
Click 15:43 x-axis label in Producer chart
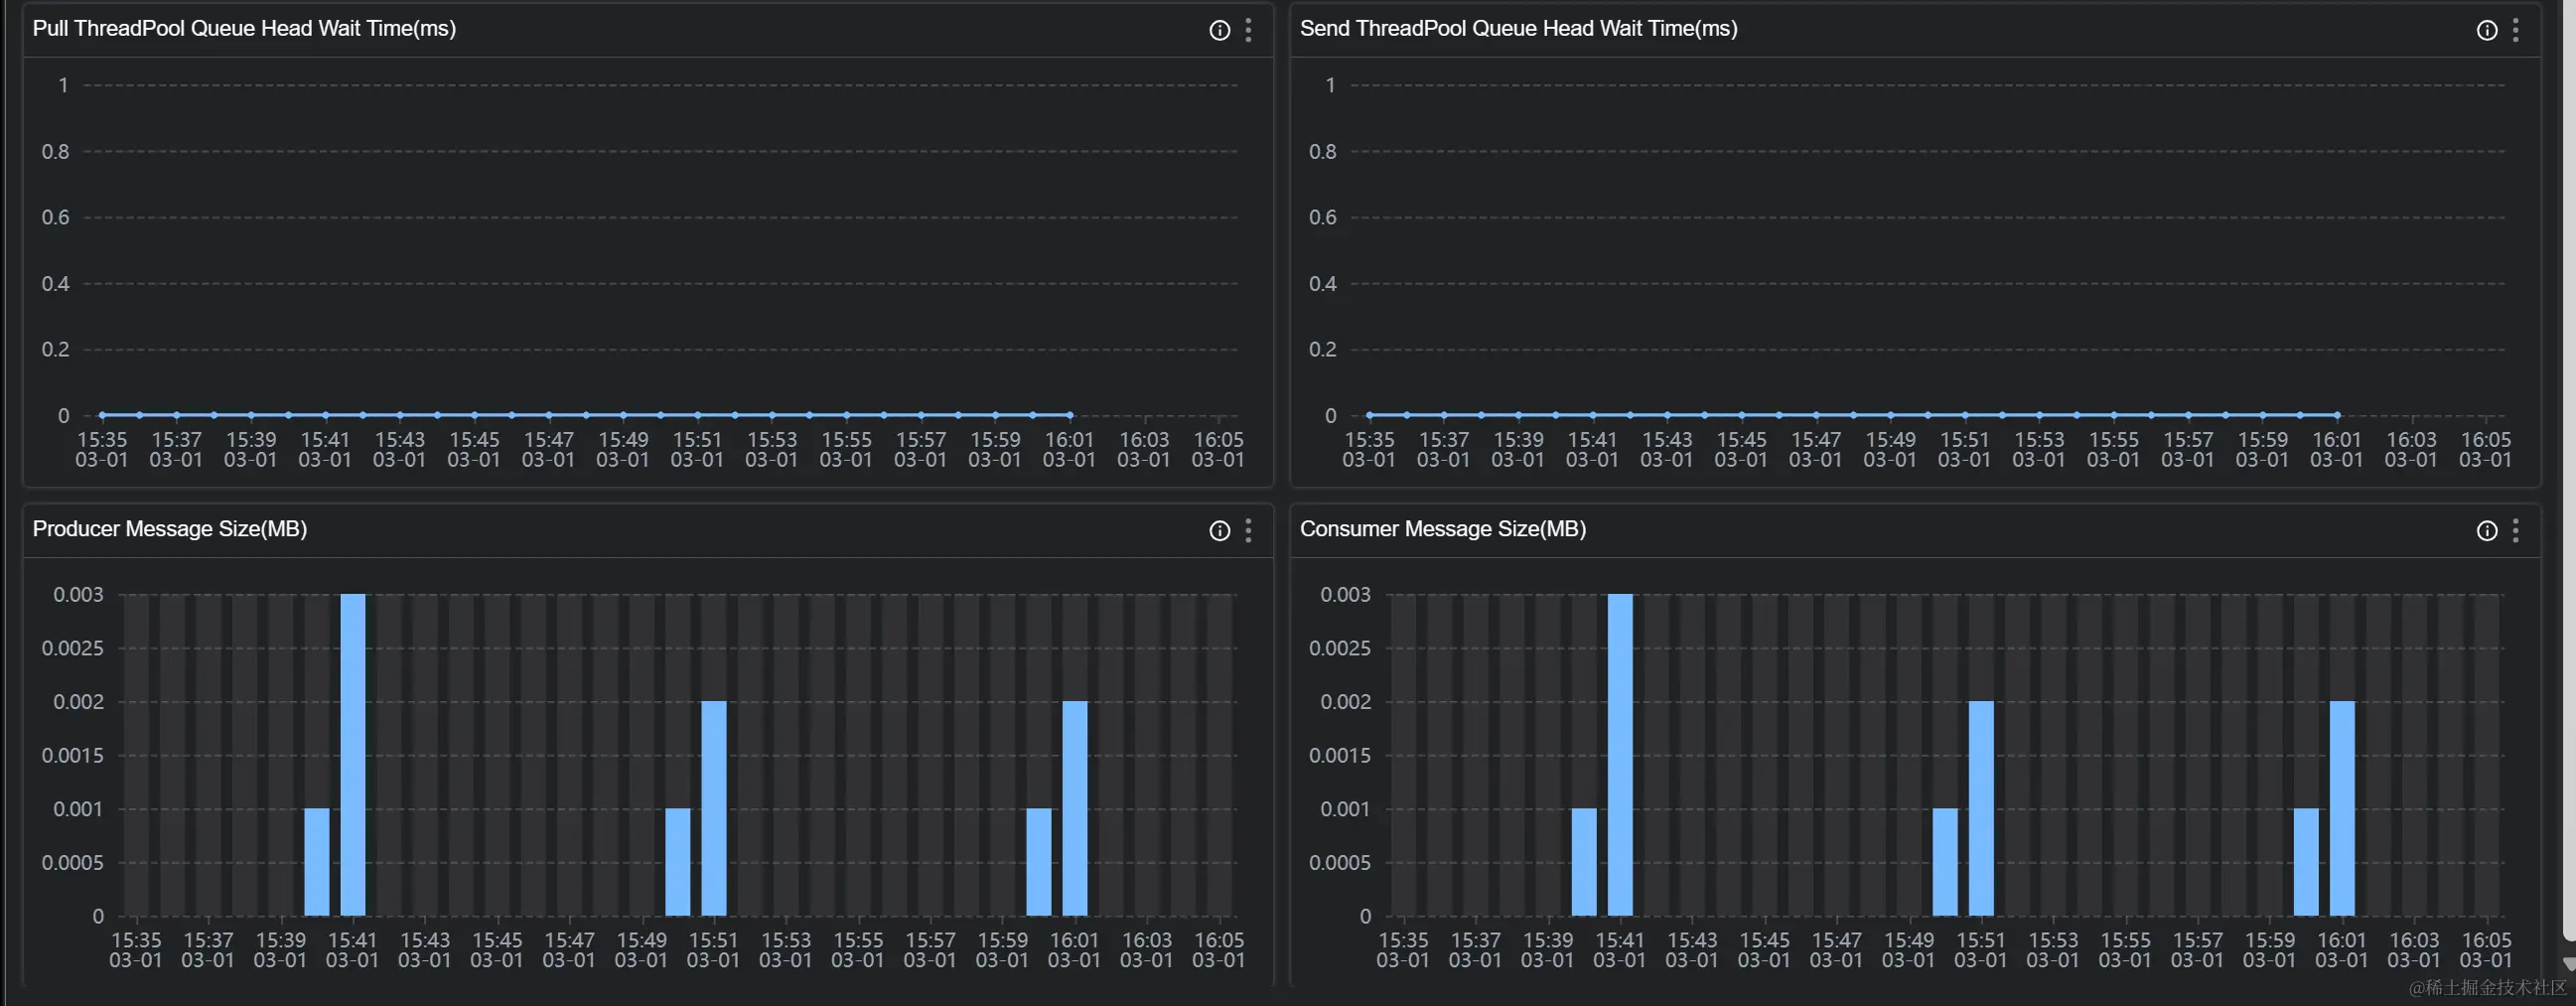tap(425, 951)
